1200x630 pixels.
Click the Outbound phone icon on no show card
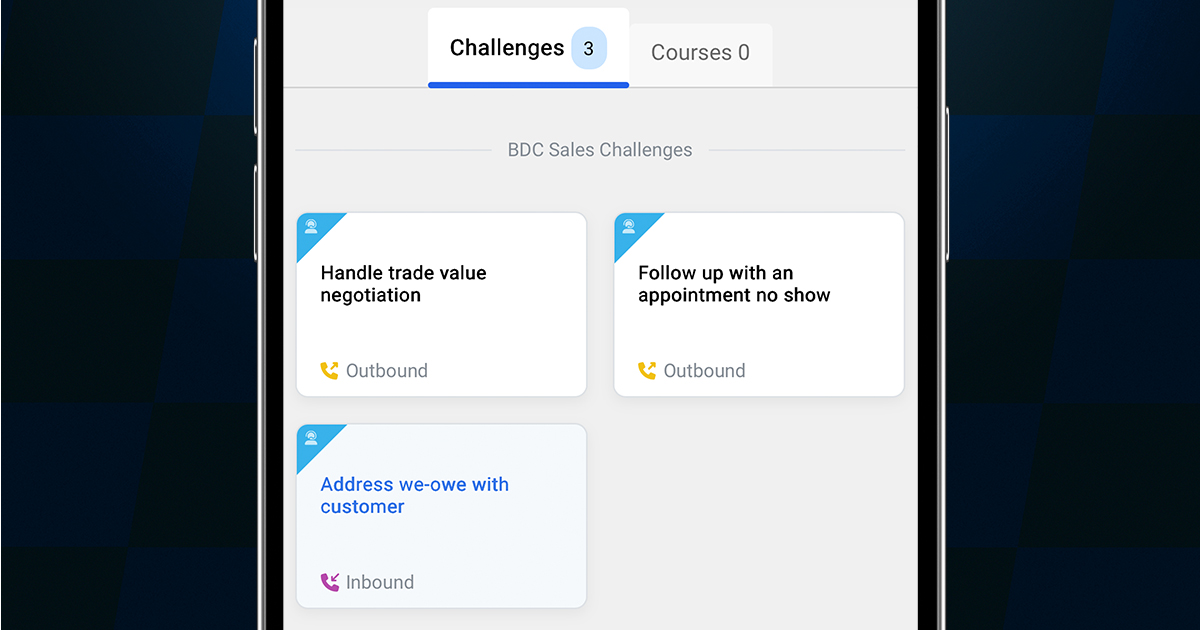(x=648, y=371)
